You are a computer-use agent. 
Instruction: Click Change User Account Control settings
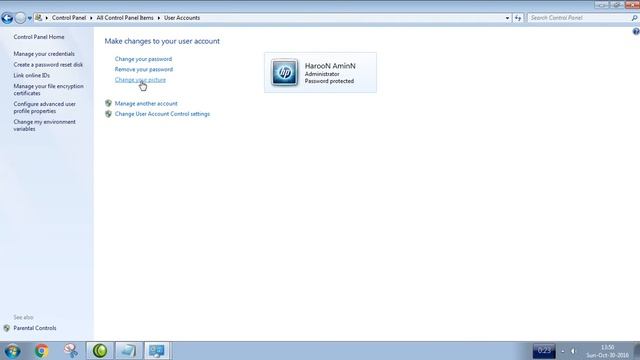[x=162, y=114]
